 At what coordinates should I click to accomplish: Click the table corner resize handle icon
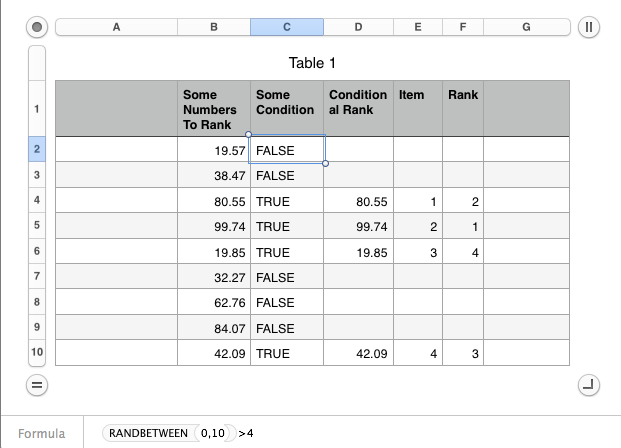pos(589,385)
